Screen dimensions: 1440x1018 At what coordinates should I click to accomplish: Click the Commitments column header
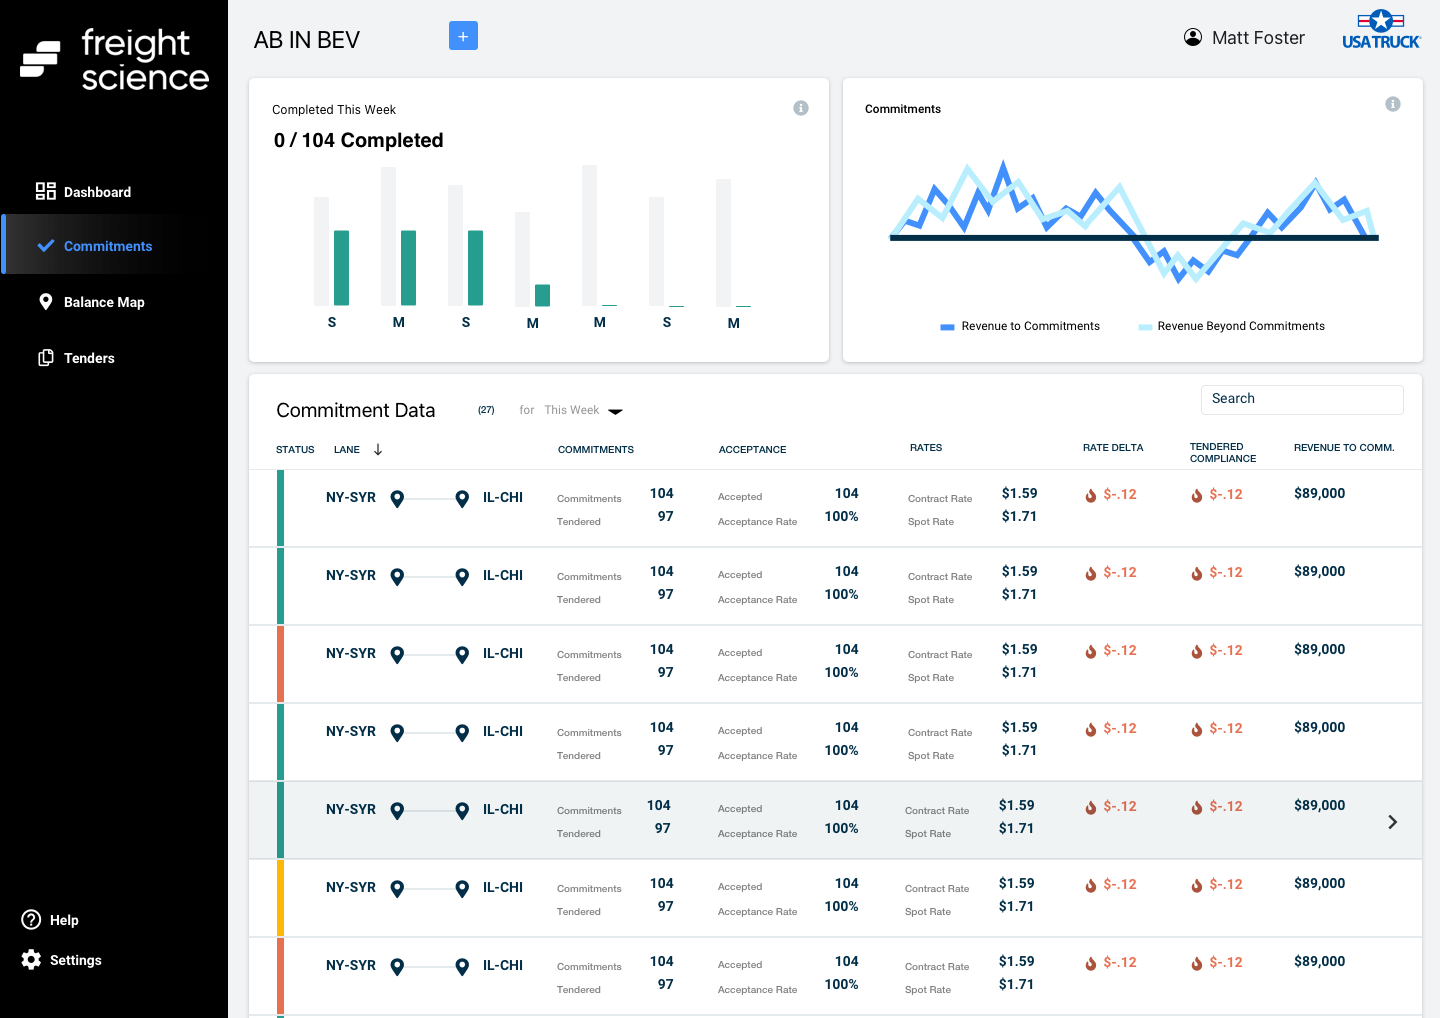point(596,450)
